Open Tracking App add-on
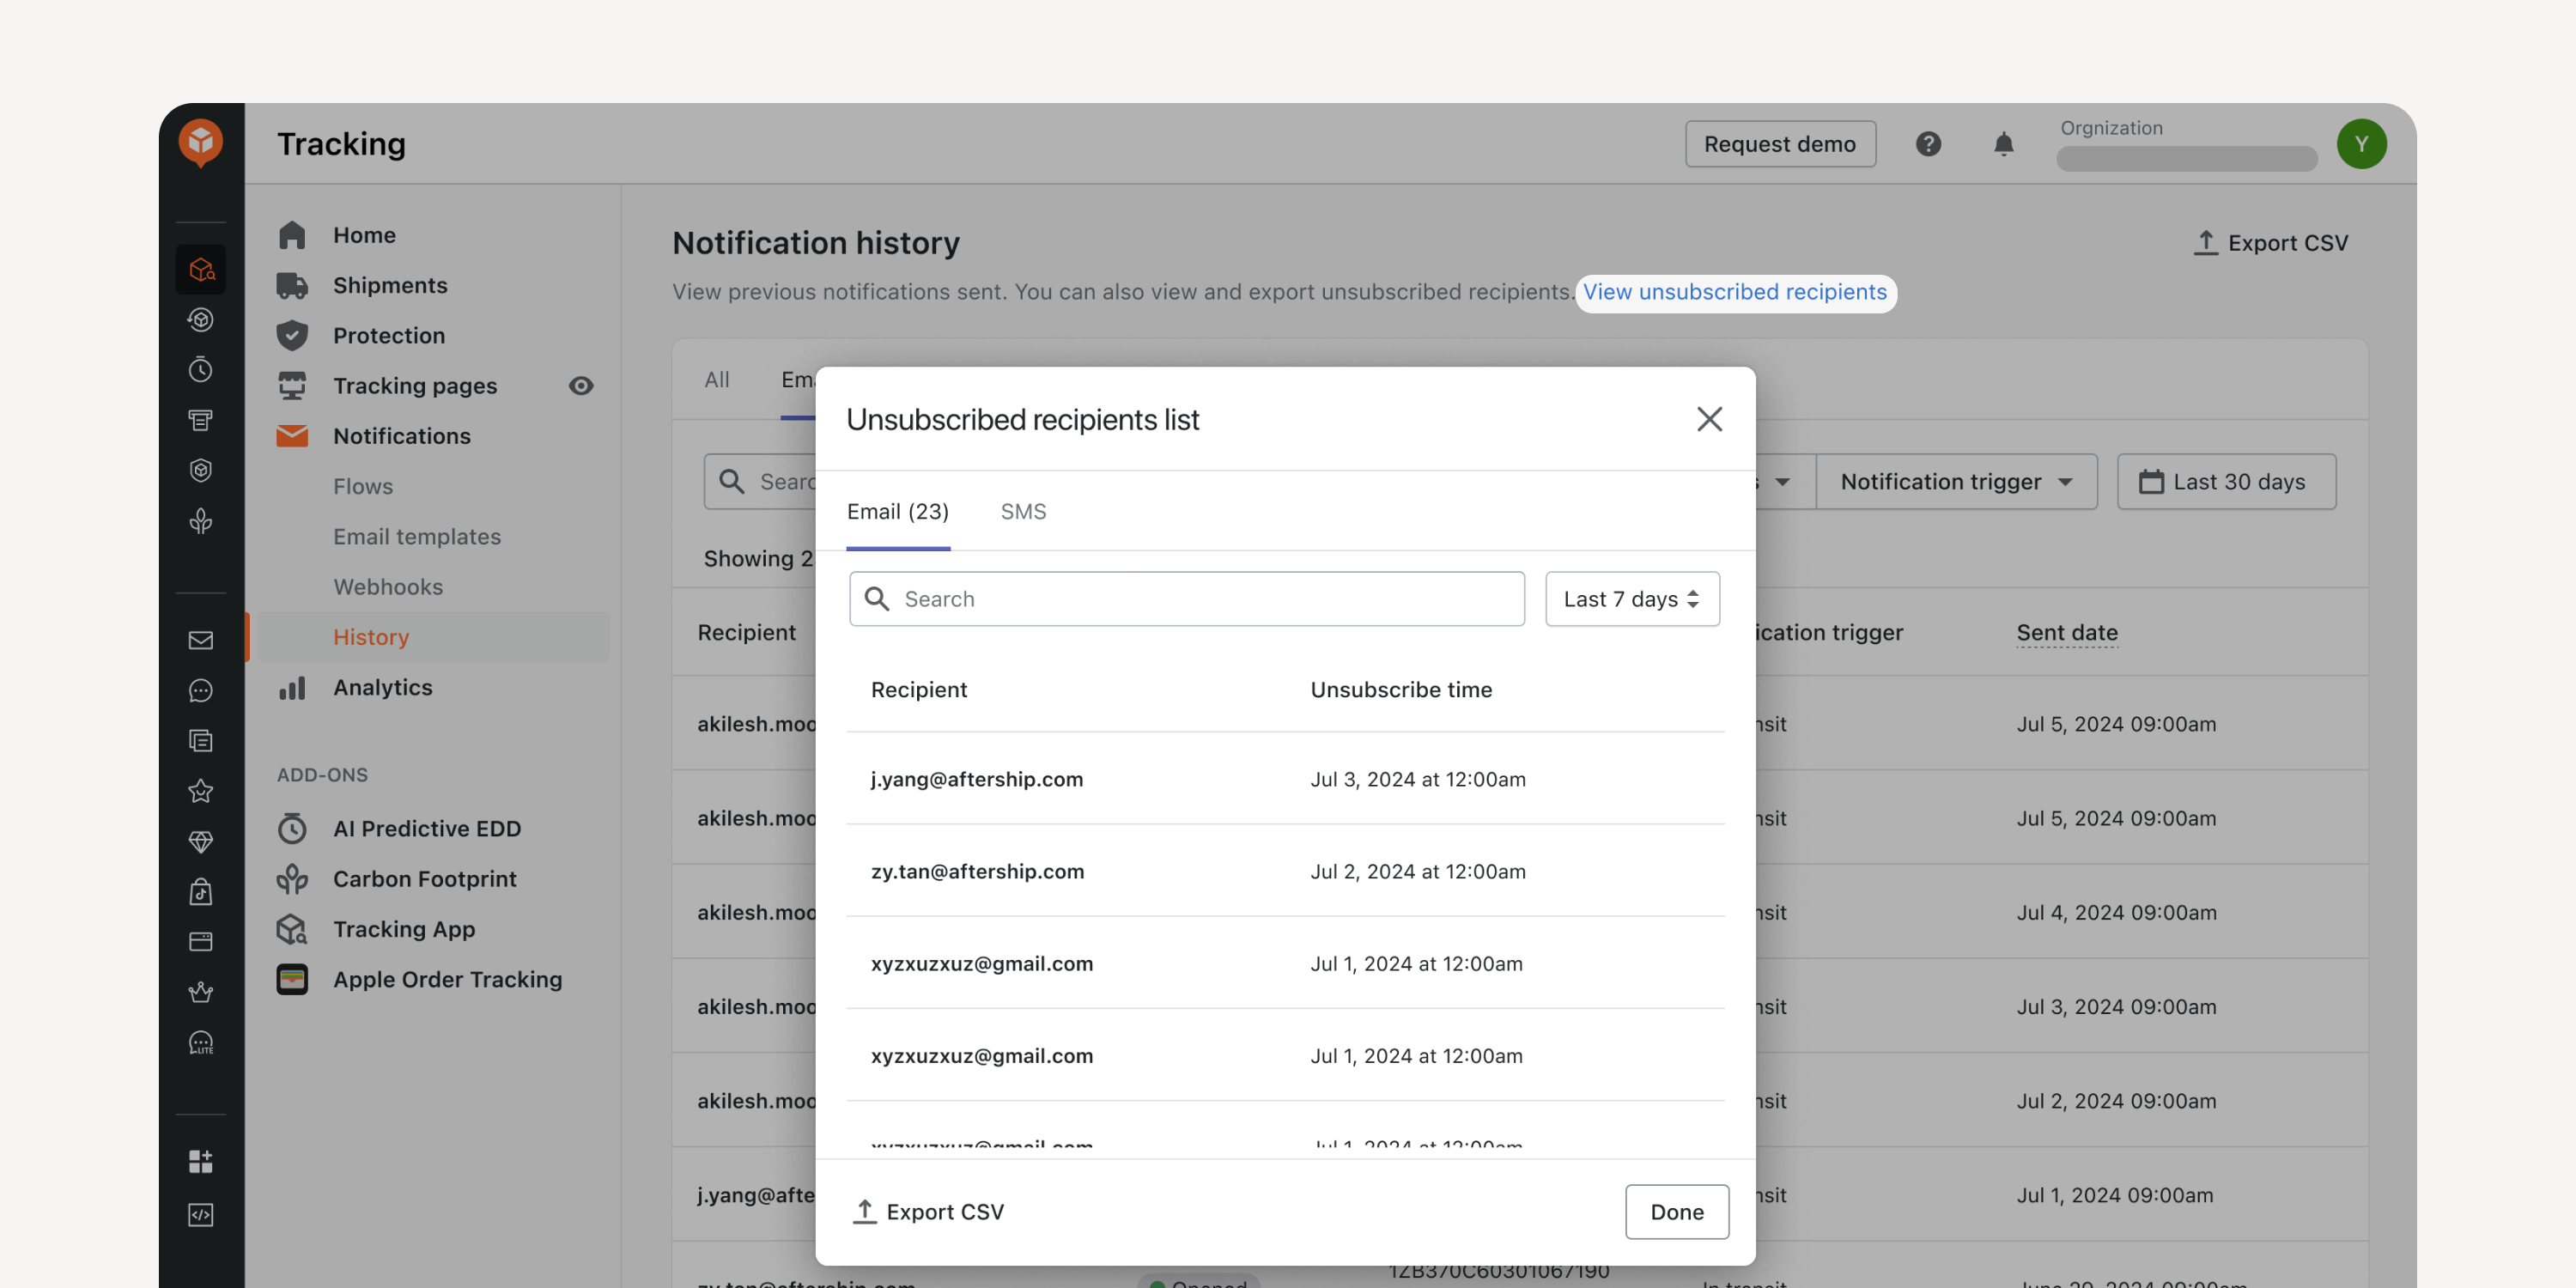 pyautogui.click(x=404, y=929)
